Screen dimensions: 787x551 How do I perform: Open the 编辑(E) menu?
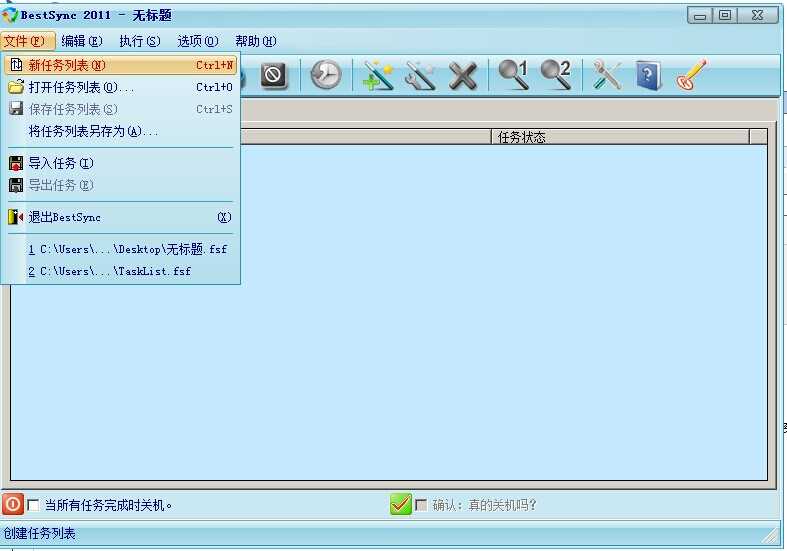click(82, 41)
